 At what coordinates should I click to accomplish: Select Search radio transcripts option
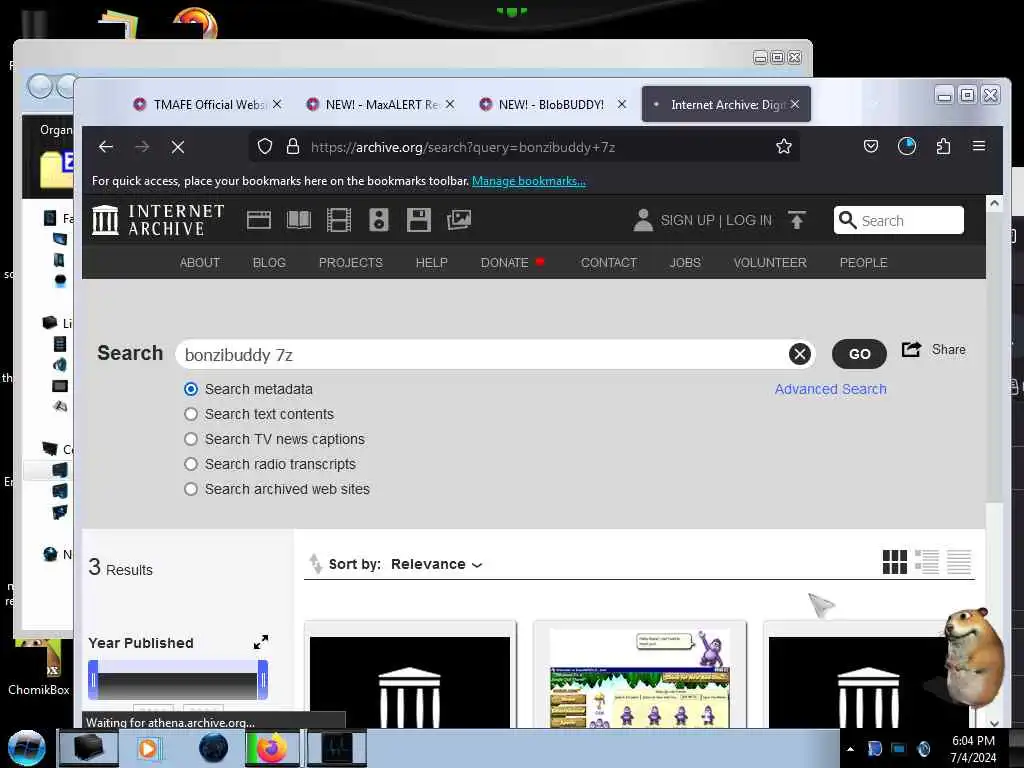click(x=191, y=464)
